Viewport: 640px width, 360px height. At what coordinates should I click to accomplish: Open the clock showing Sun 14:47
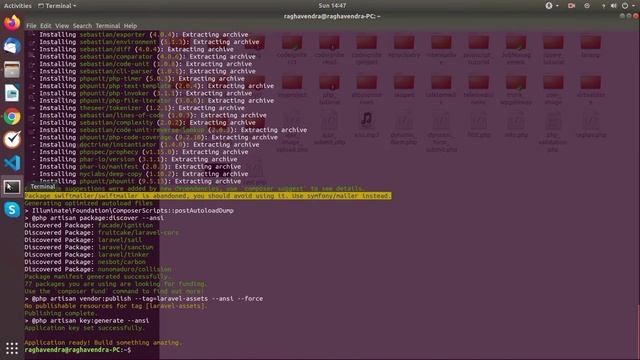332,6
